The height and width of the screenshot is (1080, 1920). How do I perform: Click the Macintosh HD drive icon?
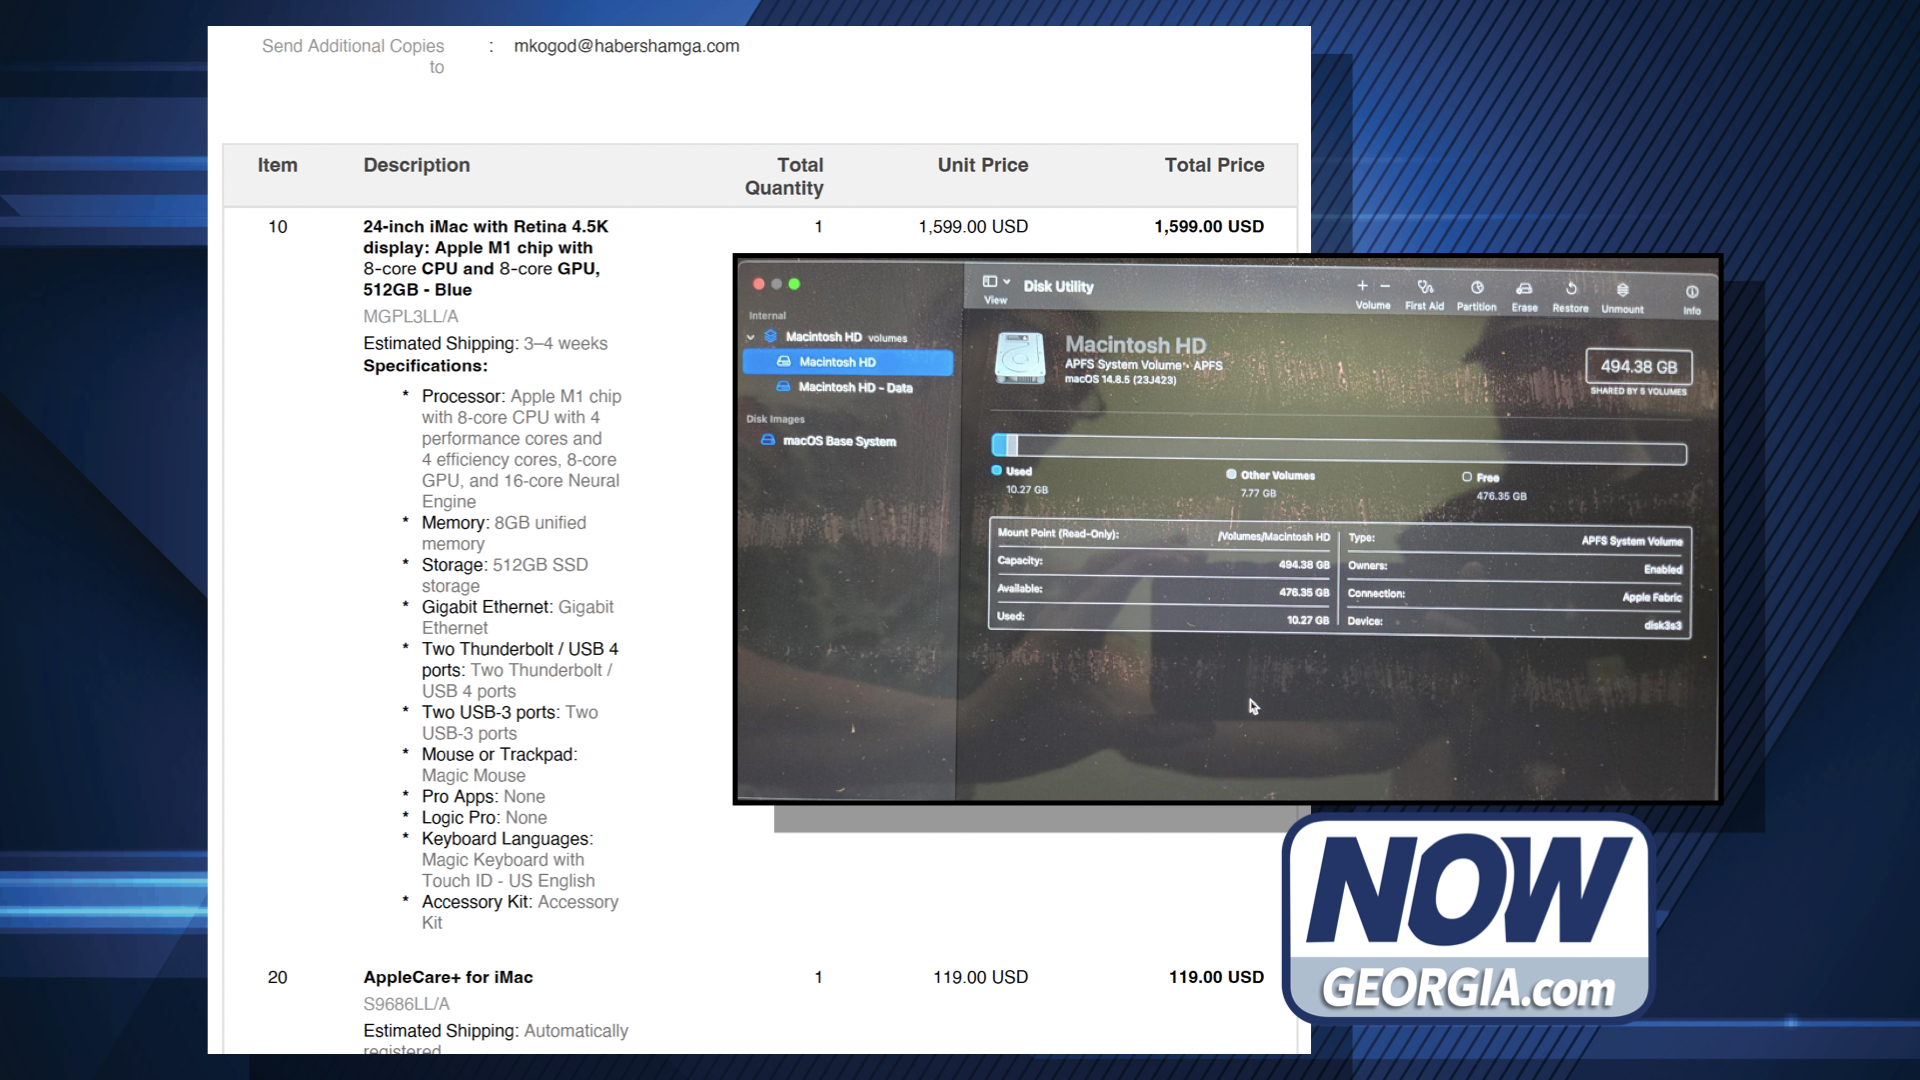[x=1020, y=358]
